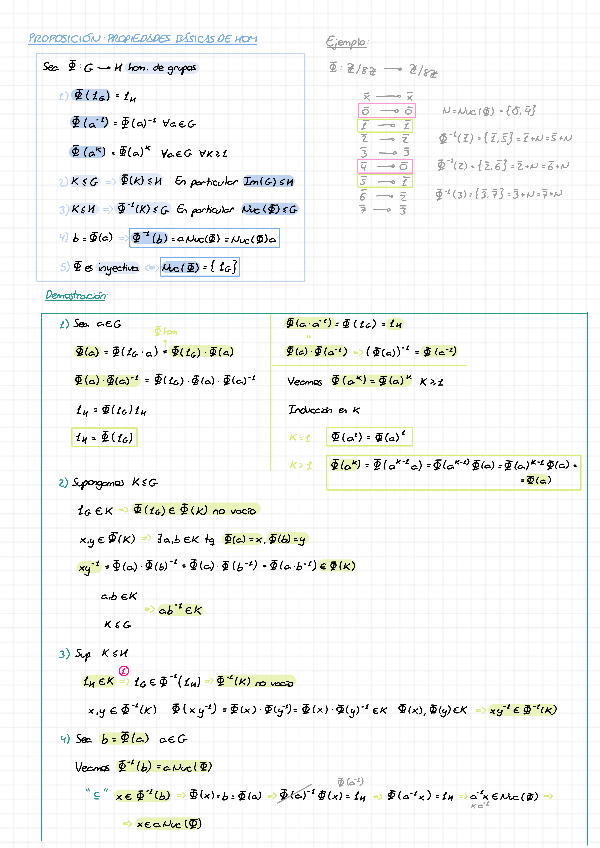This screenshot has height=848, width=600.
Task: Click the green boxed '1 → 1' mapping
Action: tap(385, 125)
